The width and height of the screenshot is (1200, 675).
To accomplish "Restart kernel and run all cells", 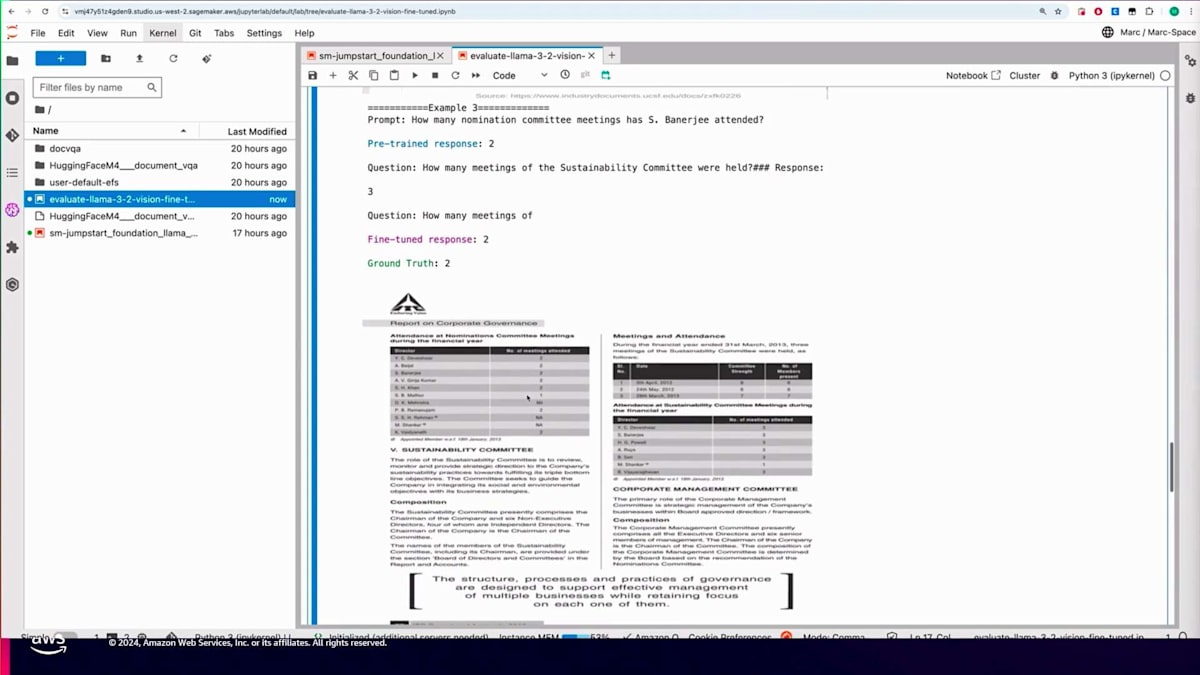I will (476, 75).
